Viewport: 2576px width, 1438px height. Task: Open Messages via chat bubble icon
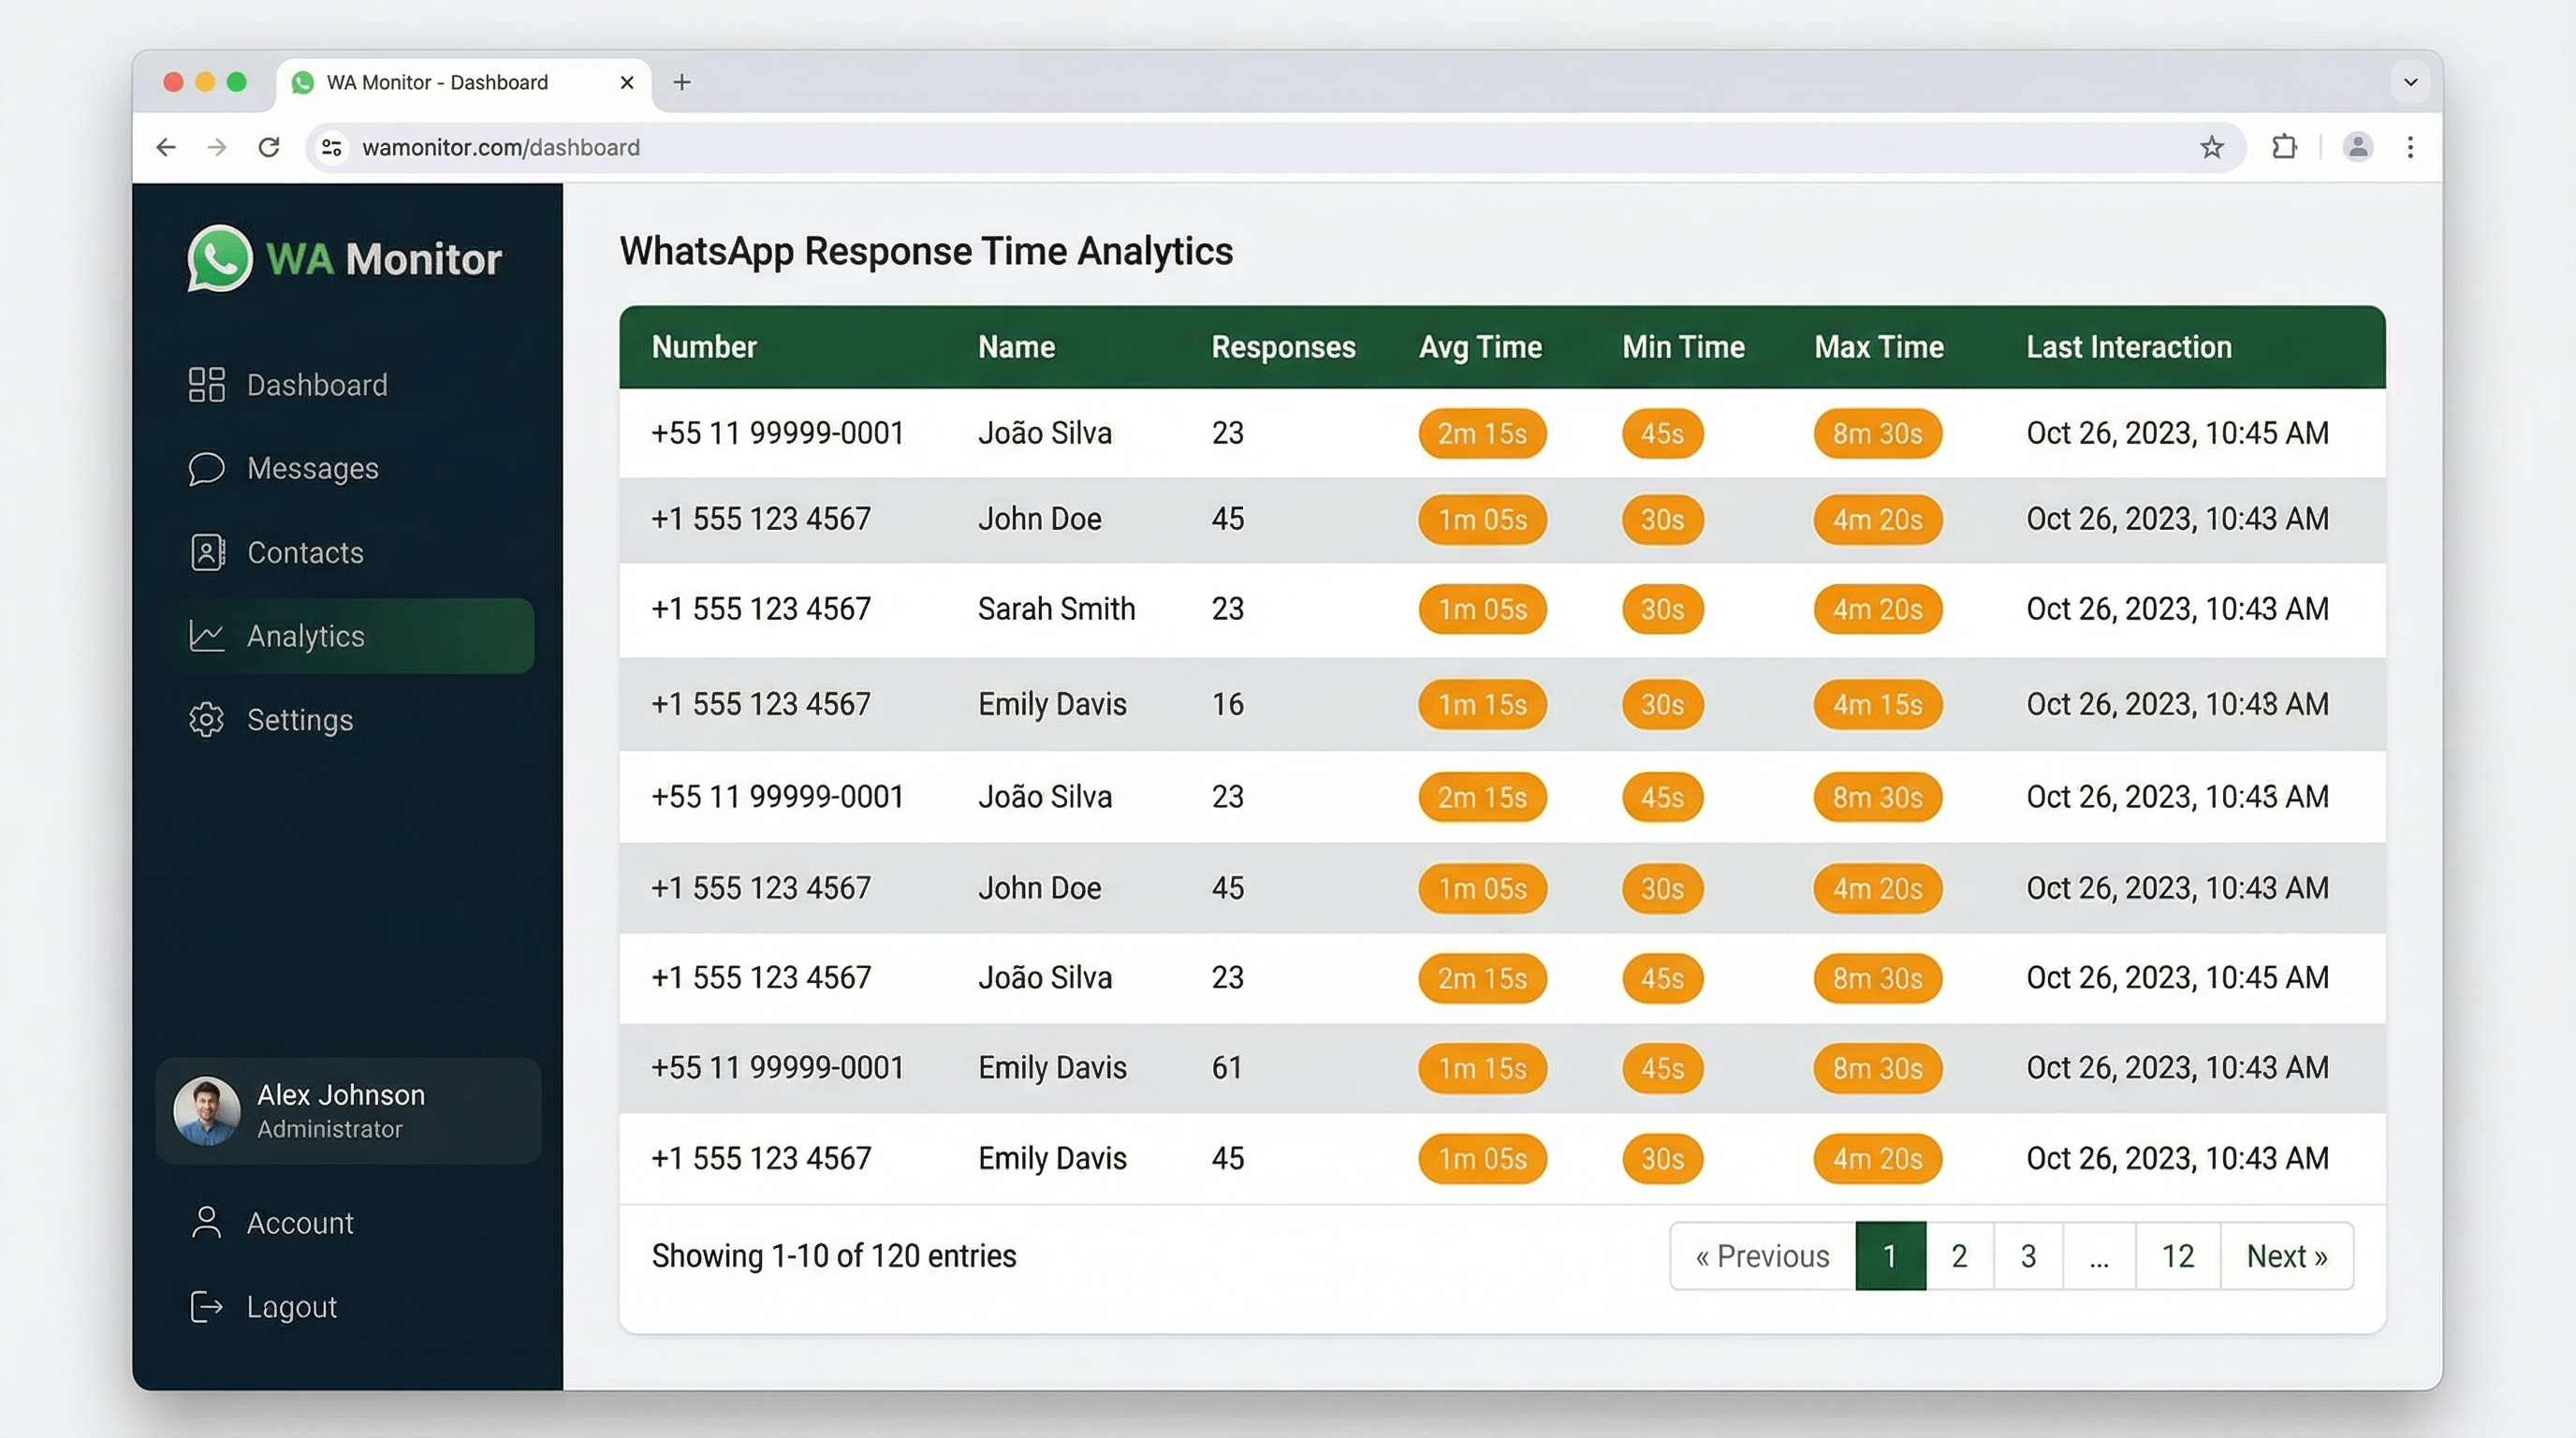tap(206, 468)
